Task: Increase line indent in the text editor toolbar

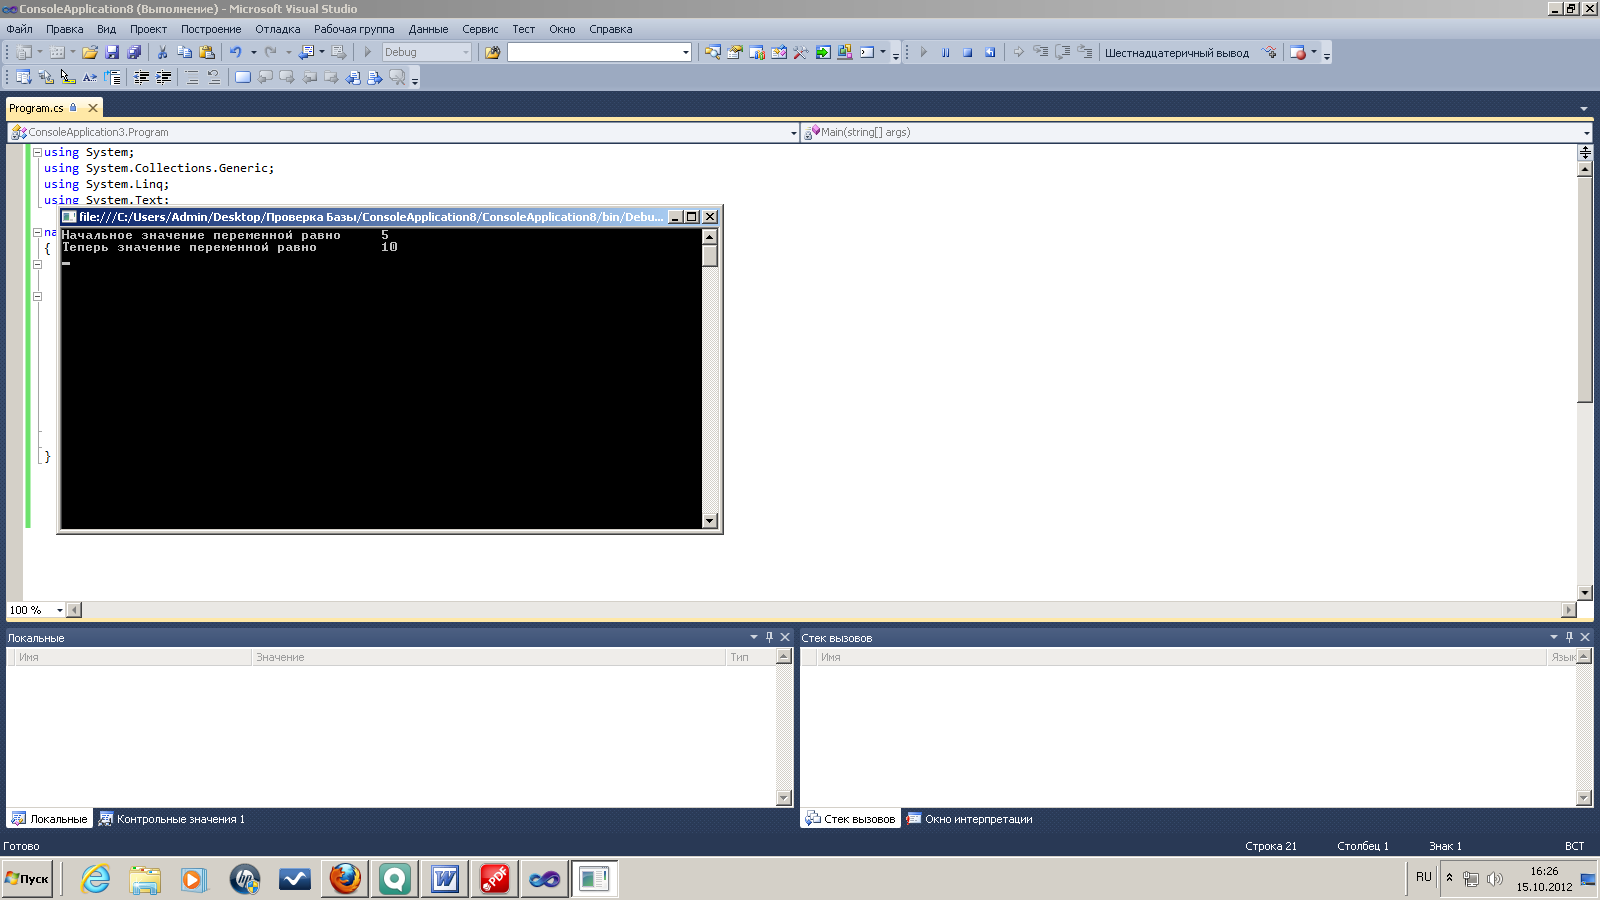Action: (x=163, y=77)
